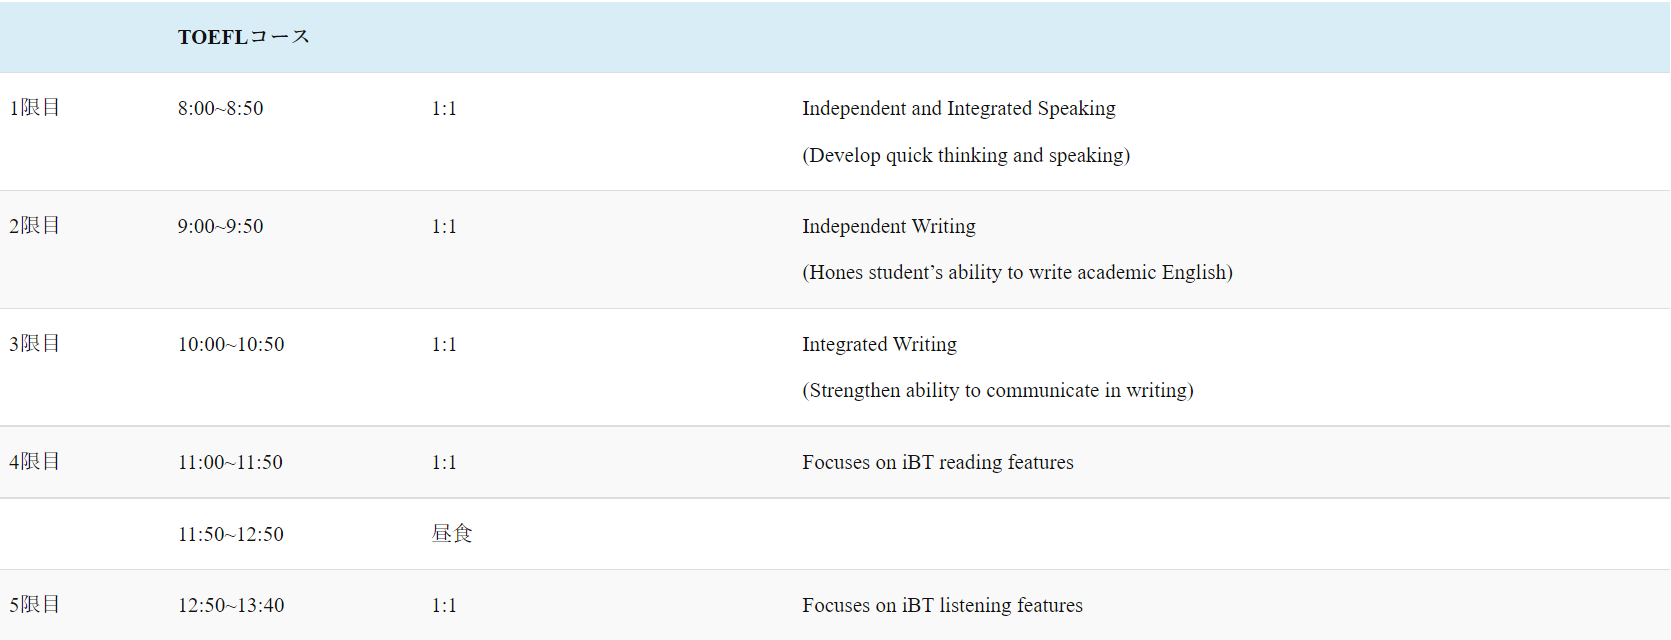Click the Integrated Writing class title

879,344
